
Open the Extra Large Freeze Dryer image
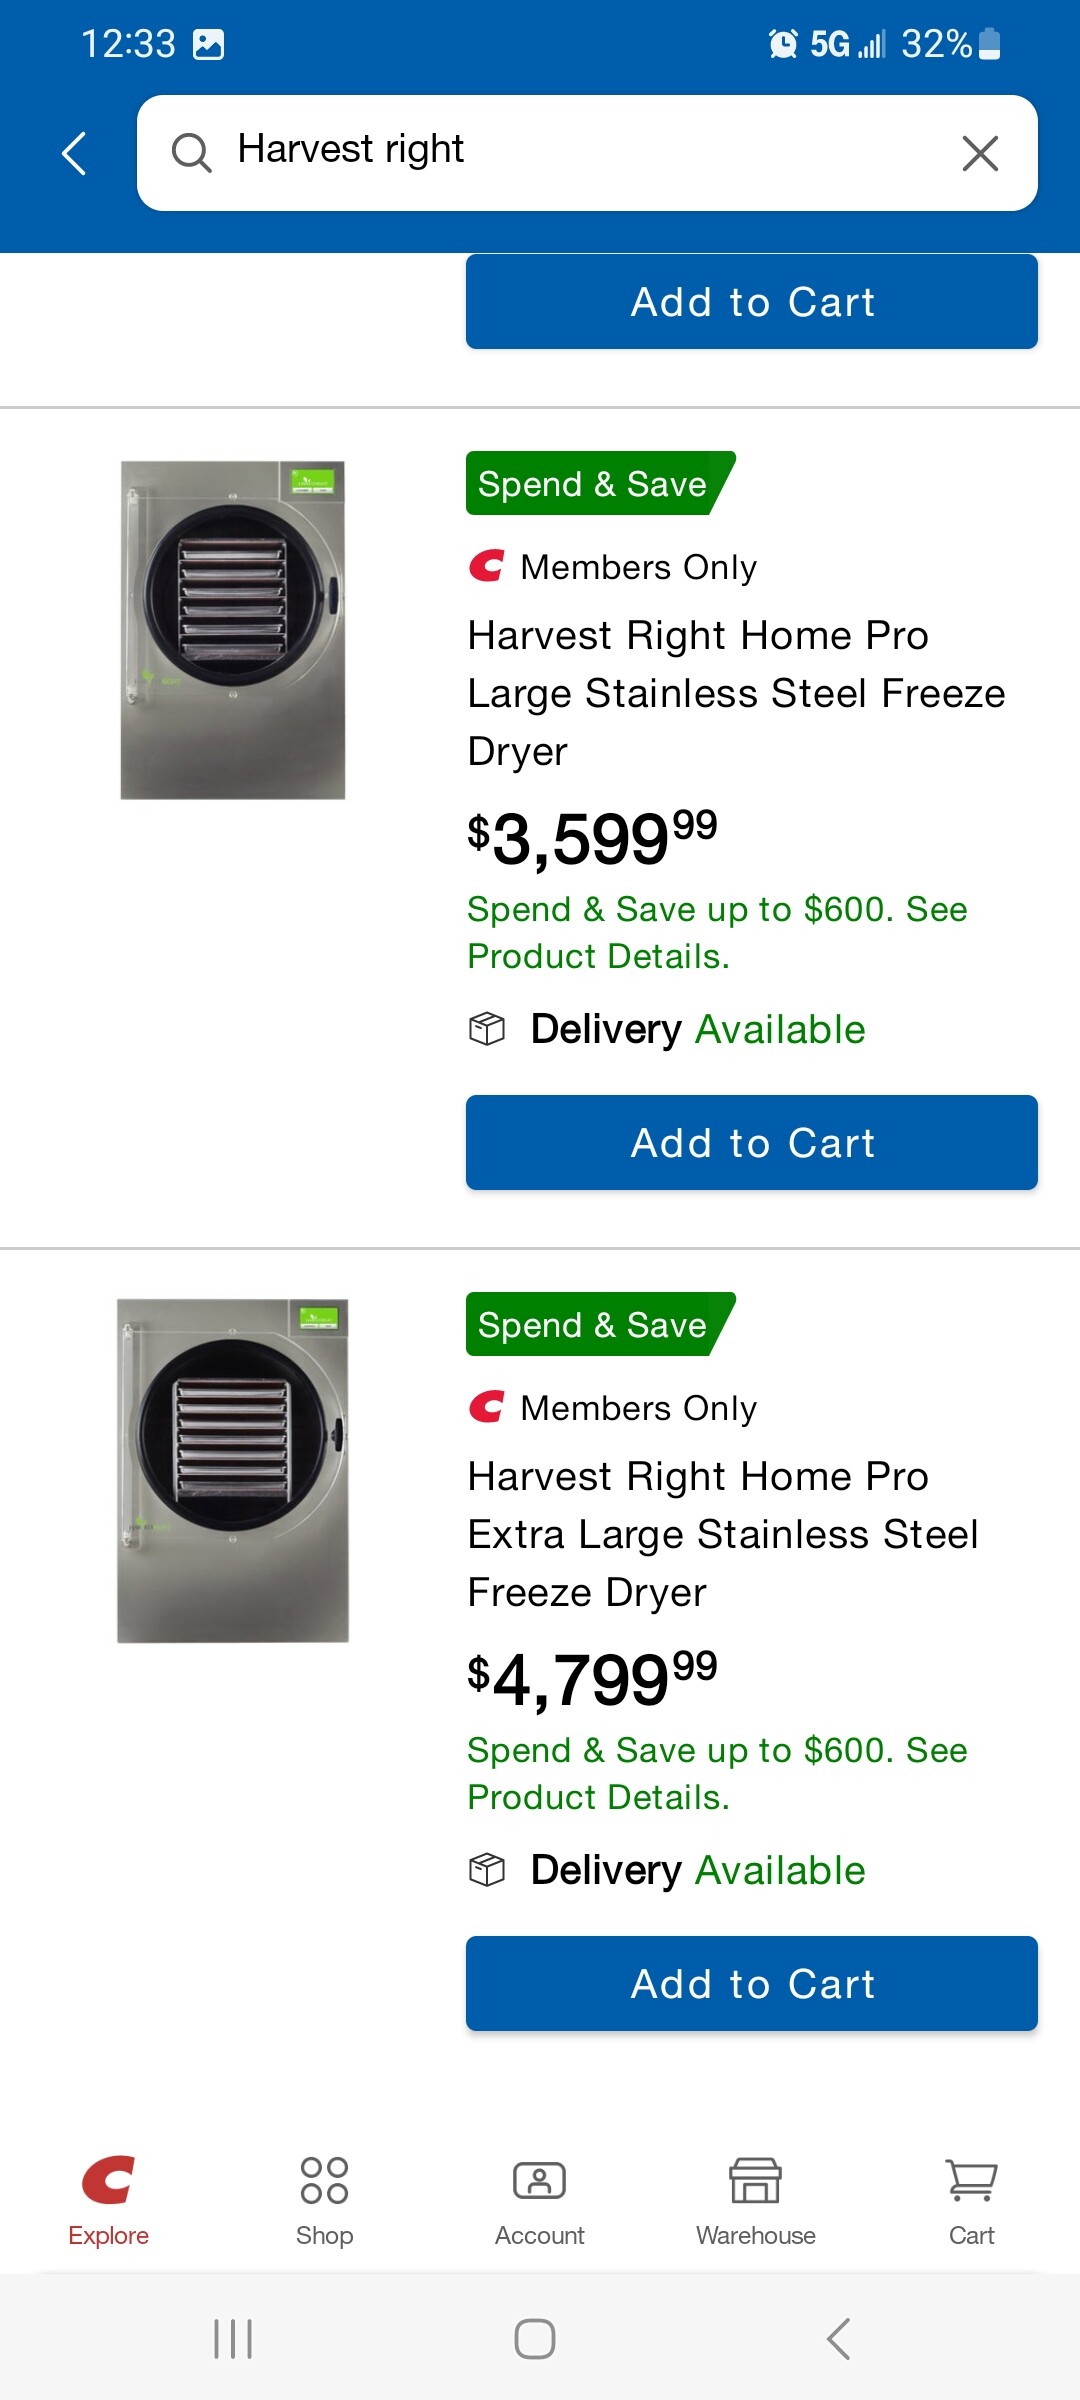pos(233,1470)
